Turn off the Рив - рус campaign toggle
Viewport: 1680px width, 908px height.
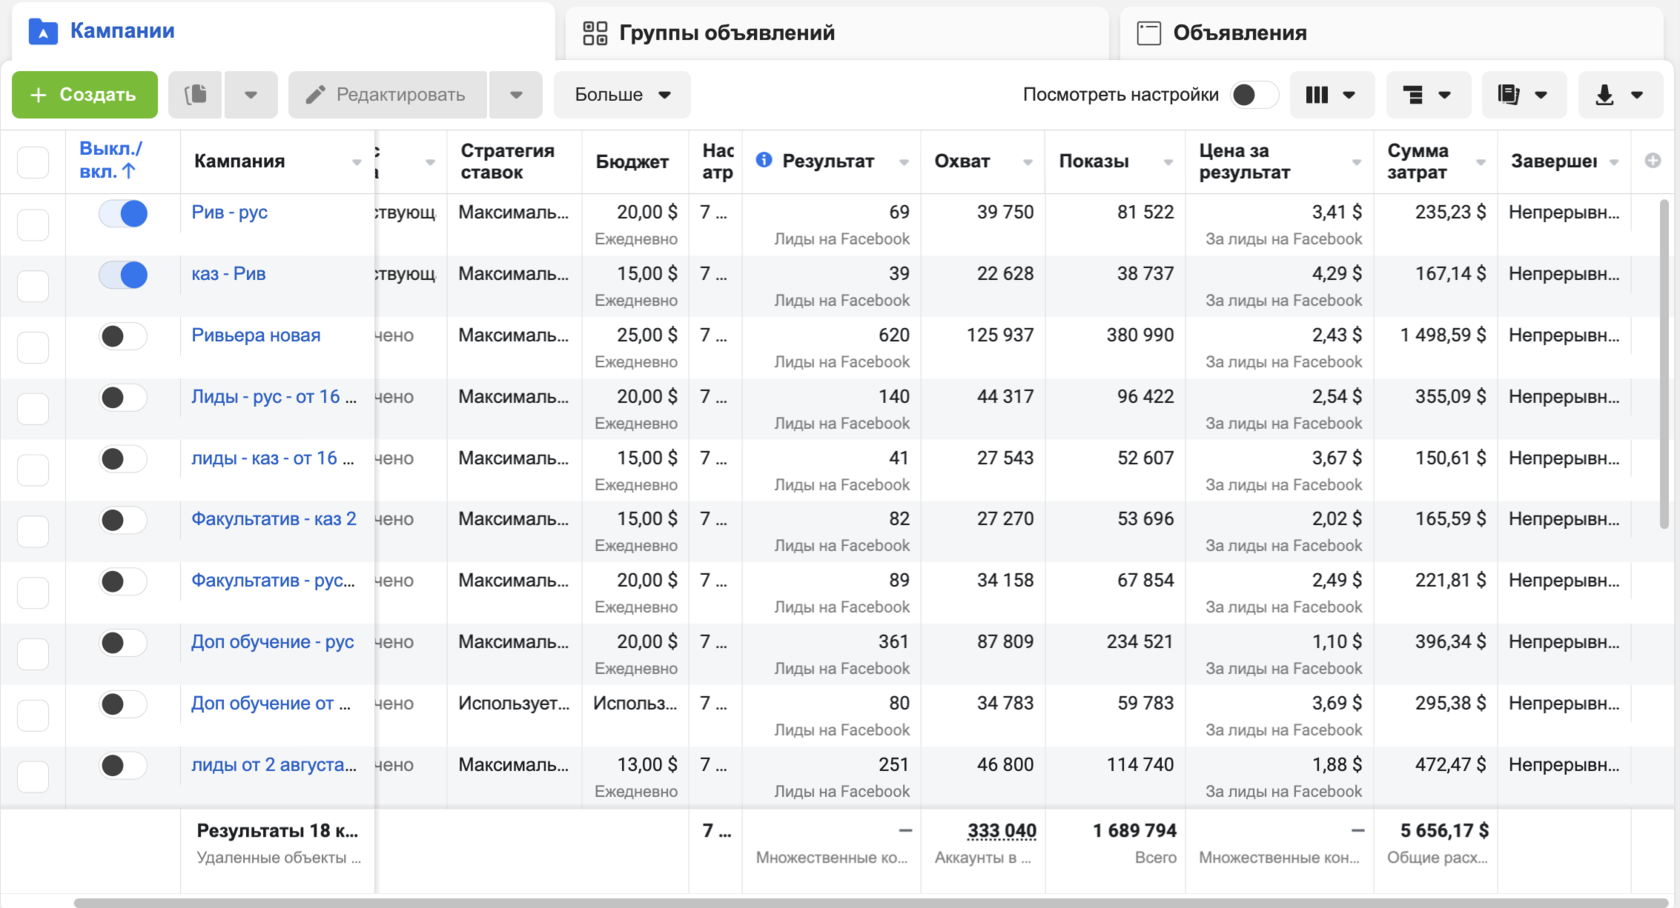click(x=123, y=213)
